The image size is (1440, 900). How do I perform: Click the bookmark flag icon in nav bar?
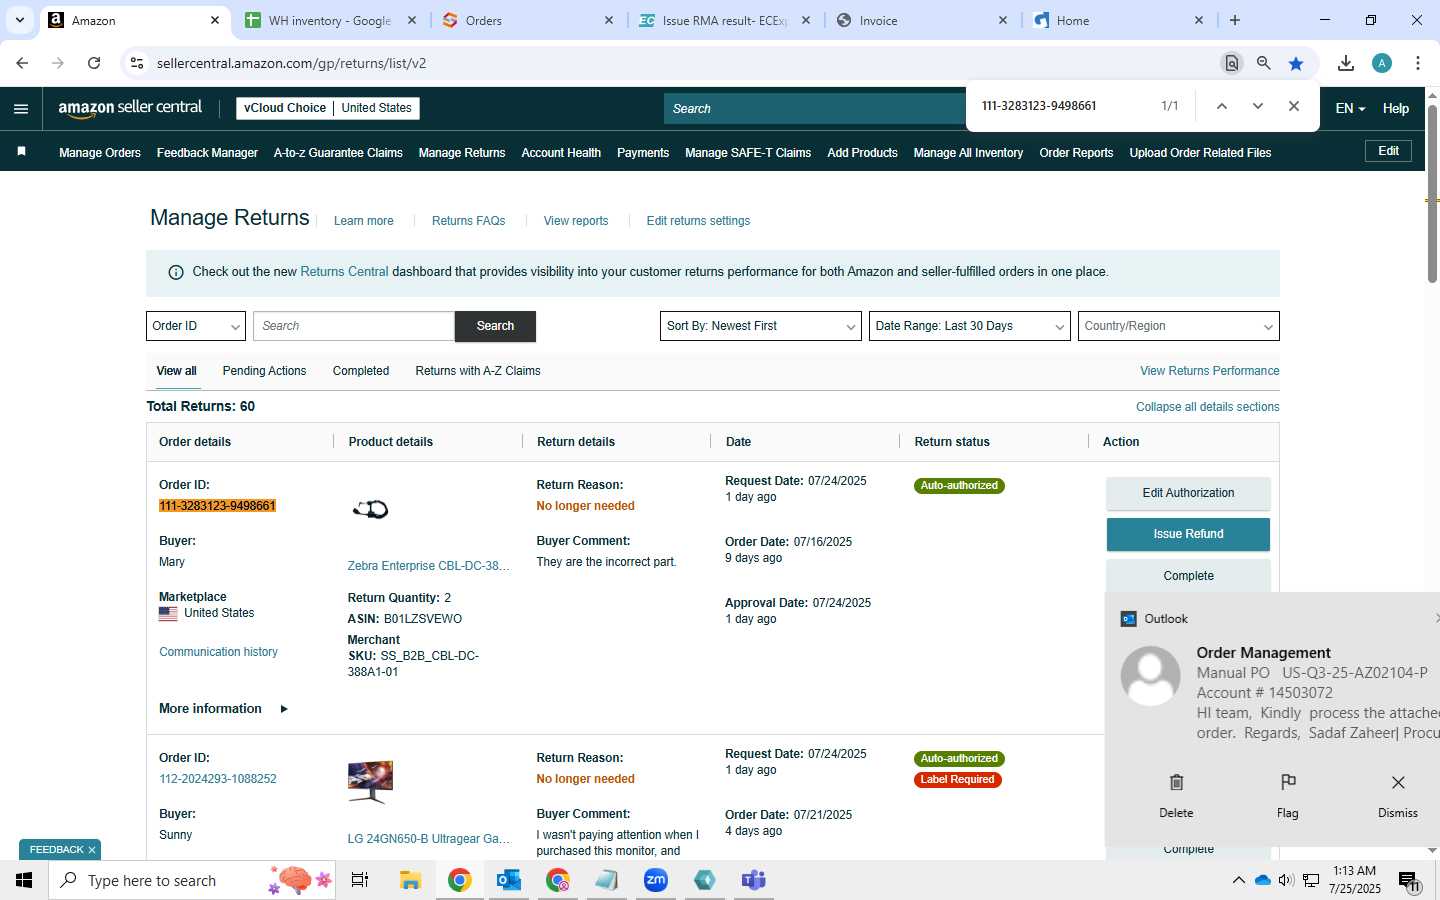tap(22, 152)
